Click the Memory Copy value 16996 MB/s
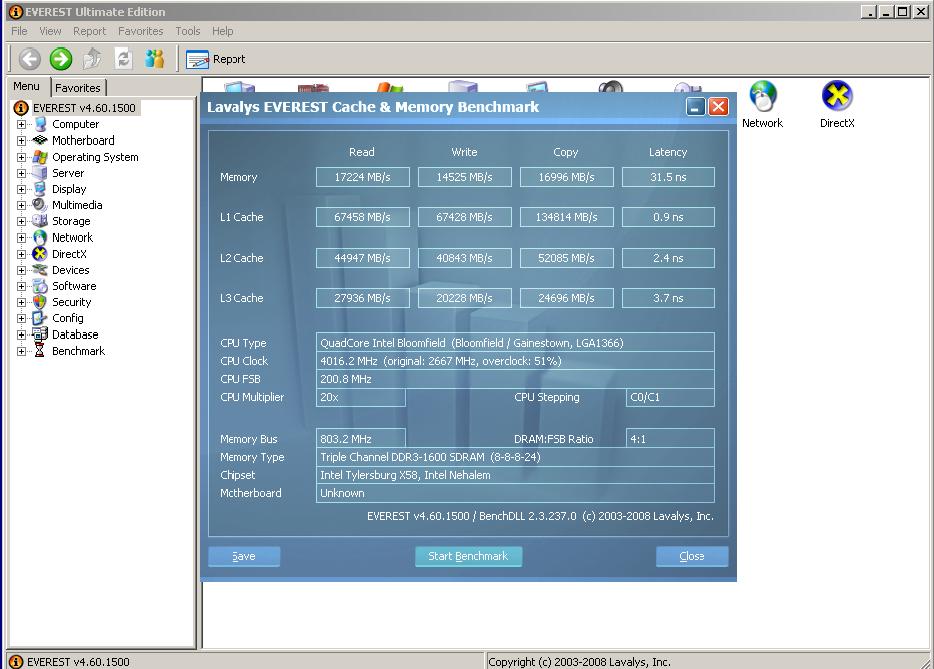This screenshot has width=934, height=669. point(566,178)
